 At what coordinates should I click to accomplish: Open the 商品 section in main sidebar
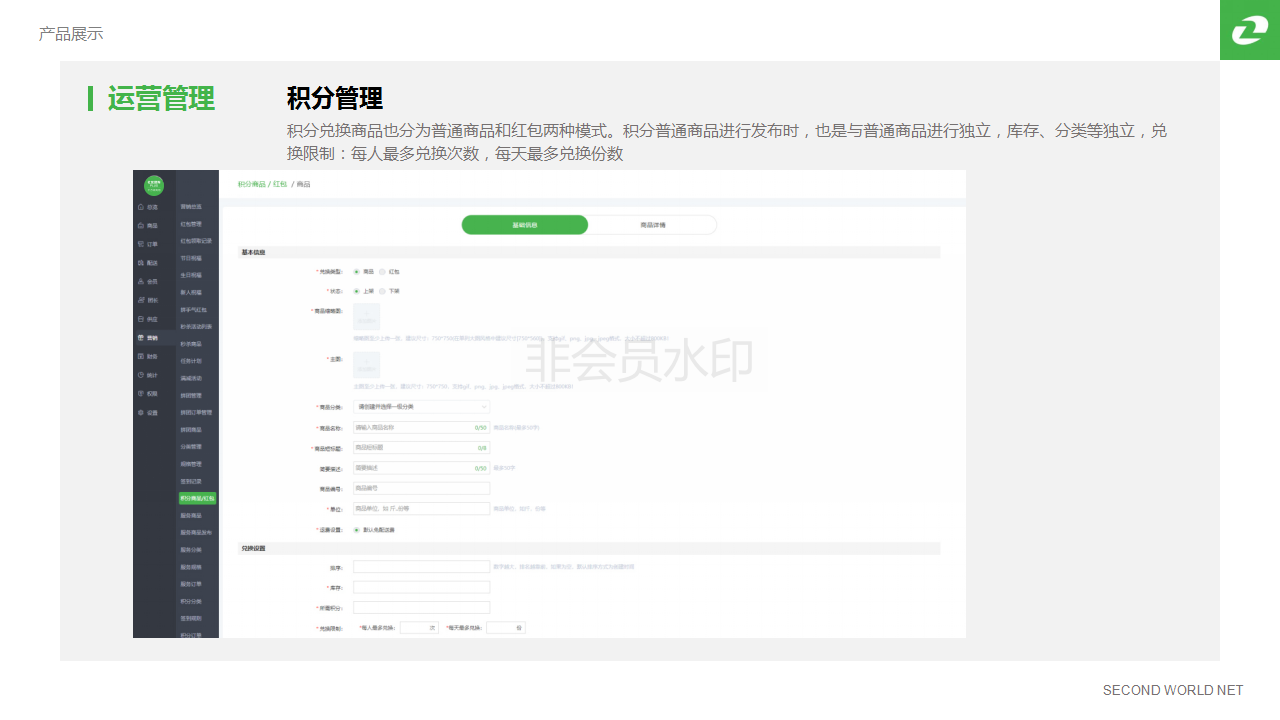(148, 226)
